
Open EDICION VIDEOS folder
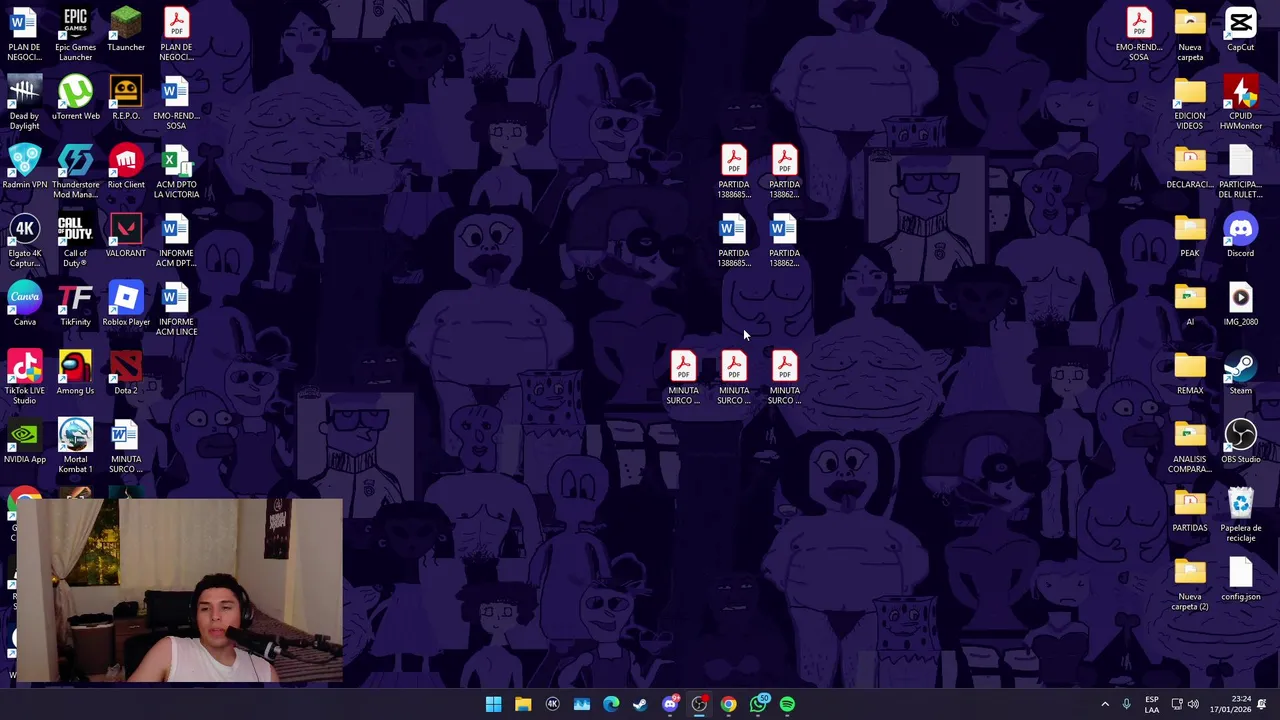[1190, 103]
